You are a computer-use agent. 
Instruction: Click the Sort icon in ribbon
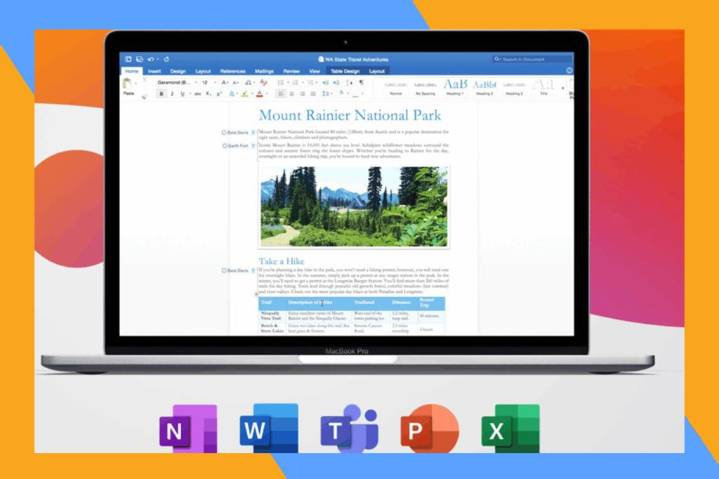pos(350,83)
